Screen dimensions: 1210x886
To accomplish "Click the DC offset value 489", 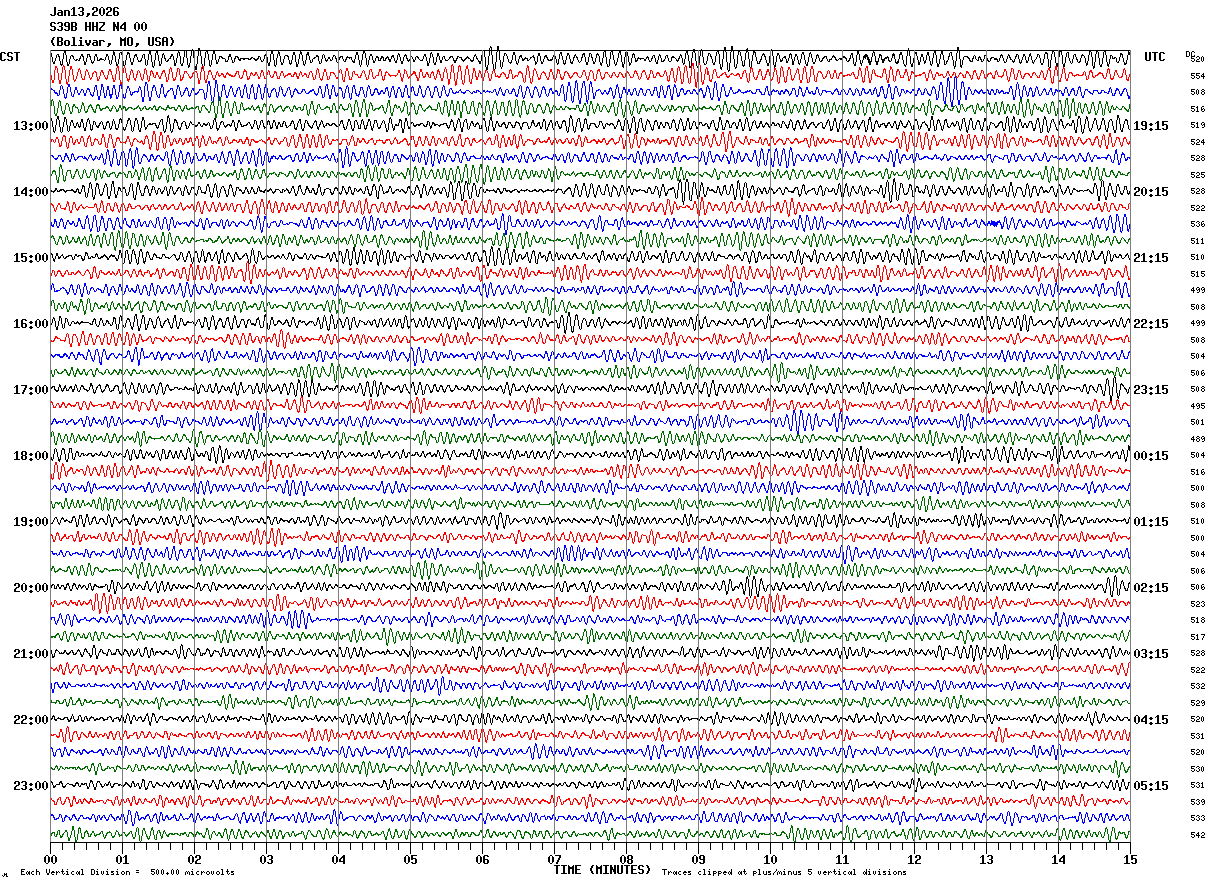I will point(1197,439).
